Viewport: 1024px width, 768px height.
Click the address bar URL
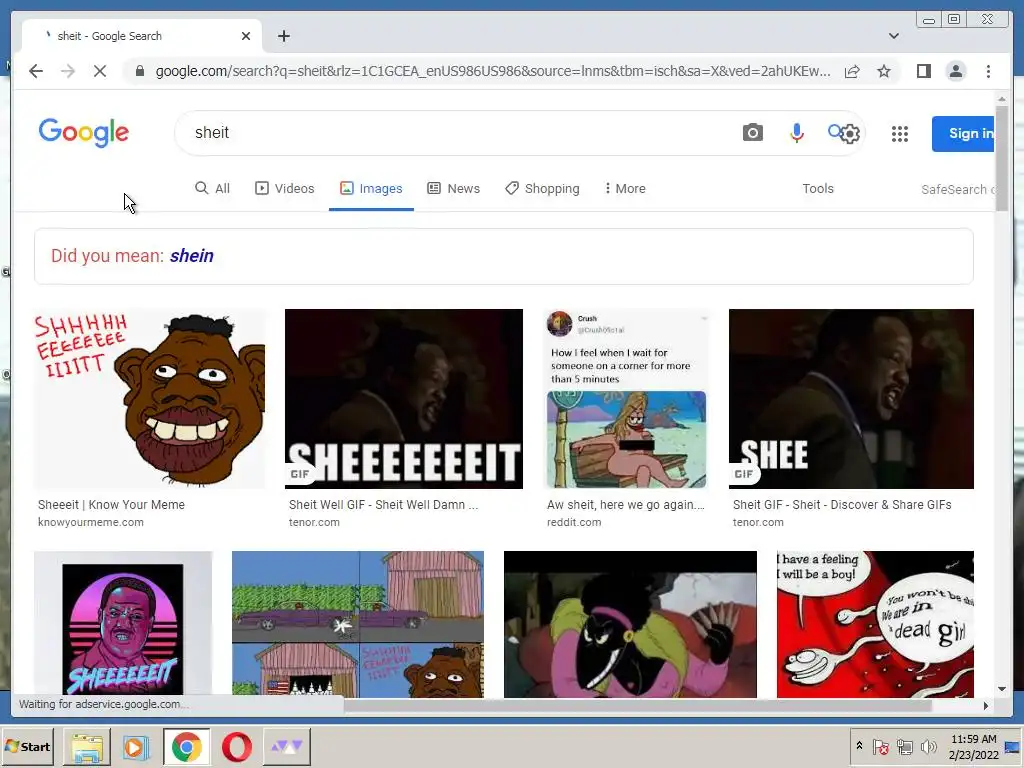click(x=492, y=71)
